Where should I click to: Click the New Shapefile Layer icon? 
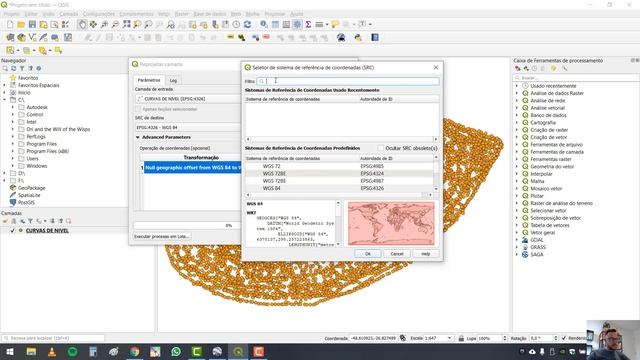(x=32, y=38)
